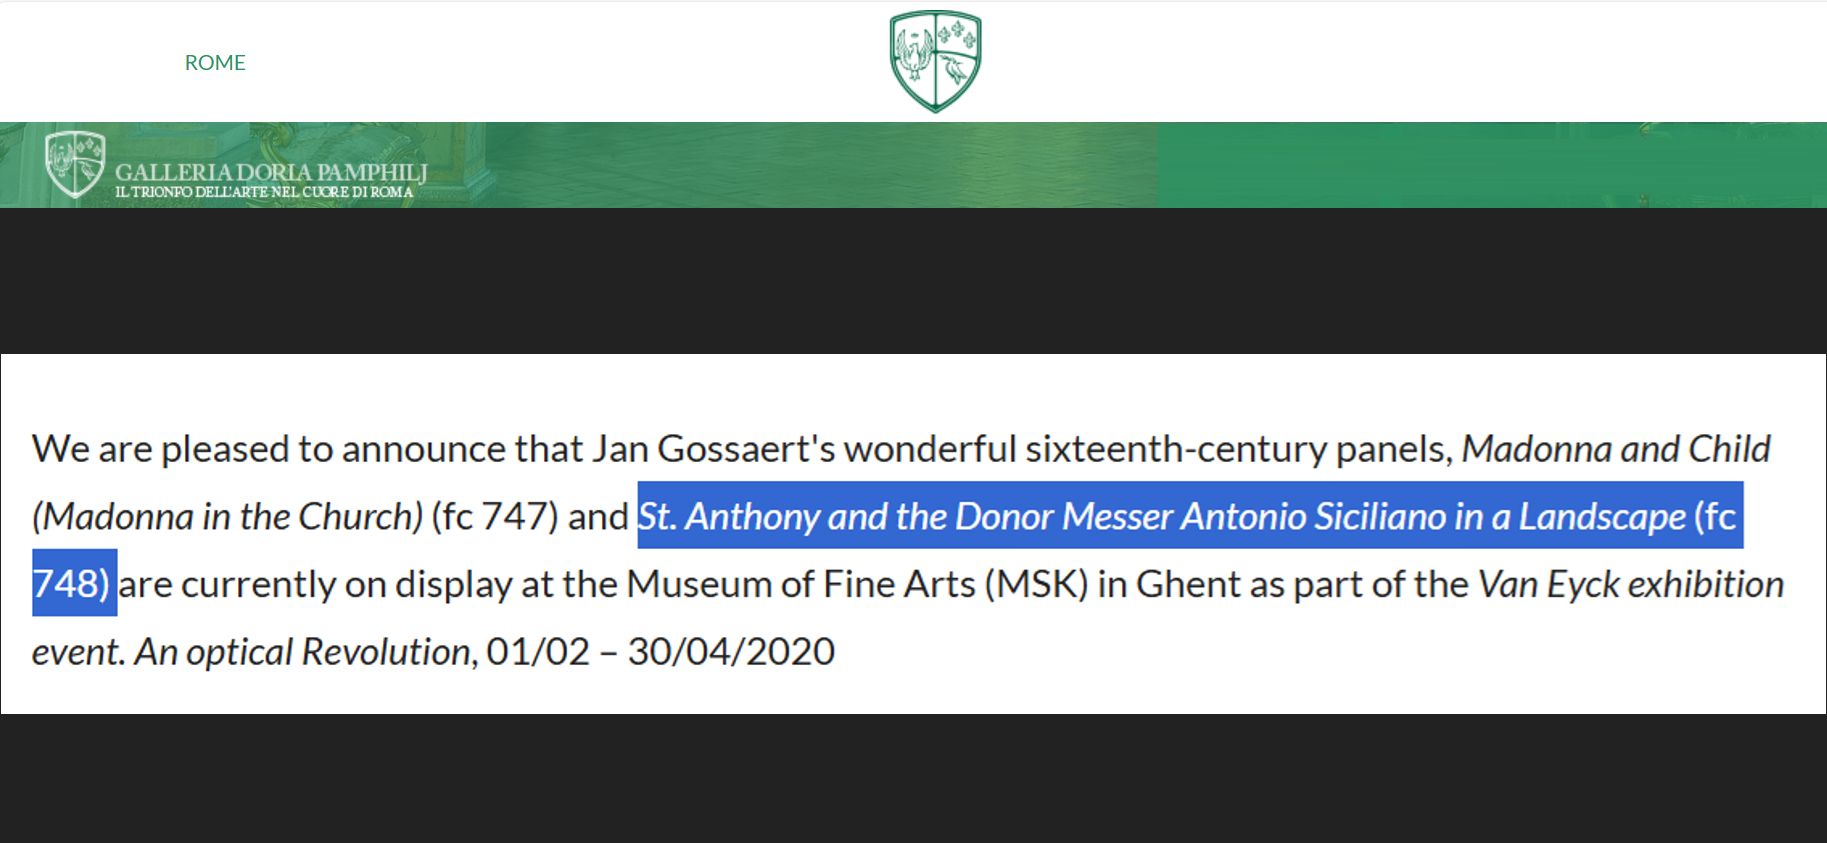Click 'We are pleased' at paragraph start
Viewport: 1827px width, 843px height.
[x=154, y=449]
